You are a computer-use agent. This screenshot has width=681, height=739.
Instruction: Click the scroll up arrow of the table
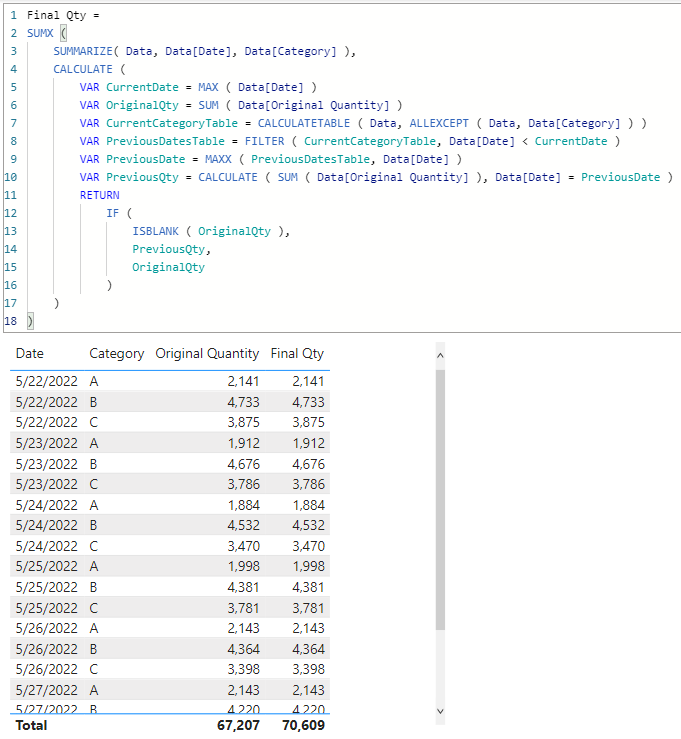click(x=440, y=356)
